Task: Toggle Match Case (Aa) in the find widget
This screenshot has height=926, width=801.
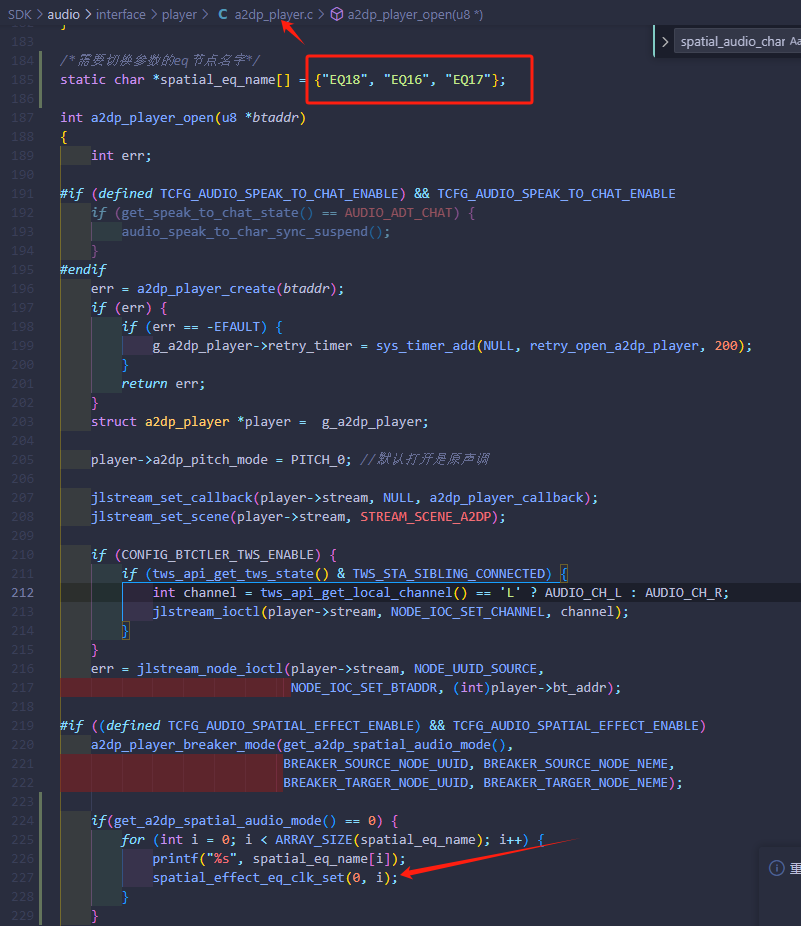Action: pyautogui.click(x=795, y=41)
